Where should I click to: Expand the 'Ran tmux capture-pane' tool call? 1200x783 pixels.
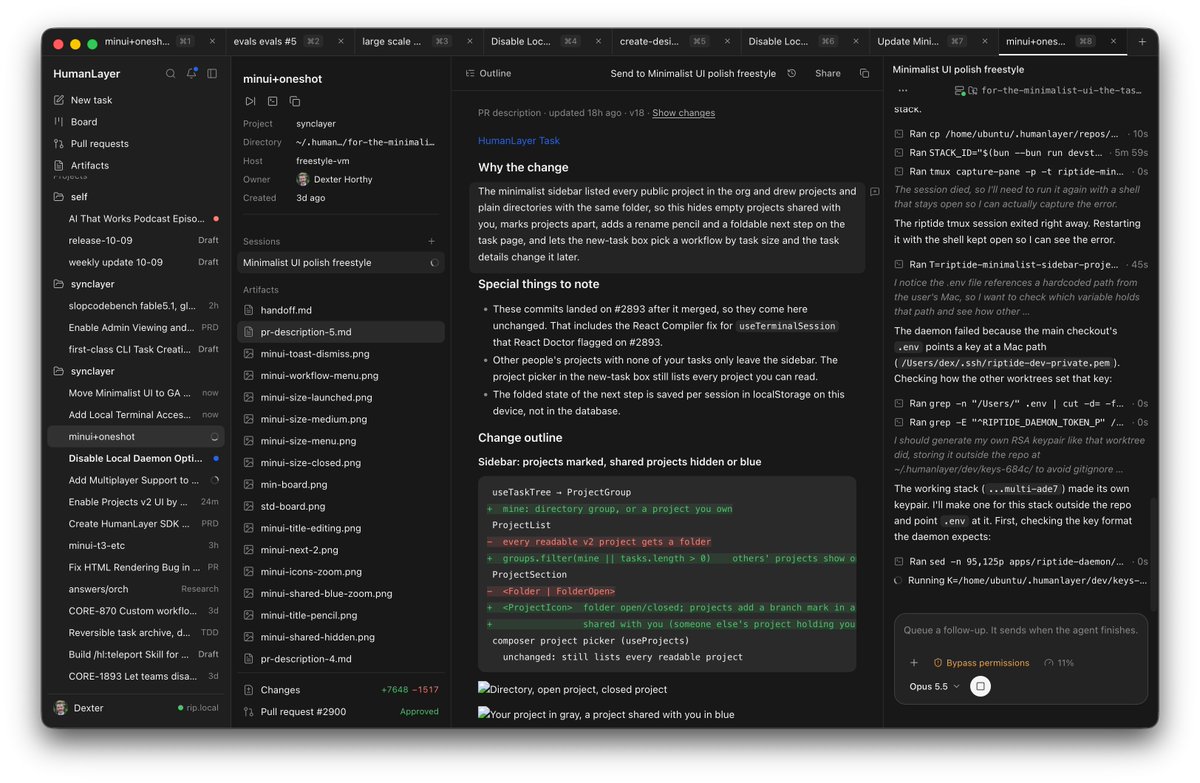1021,171
